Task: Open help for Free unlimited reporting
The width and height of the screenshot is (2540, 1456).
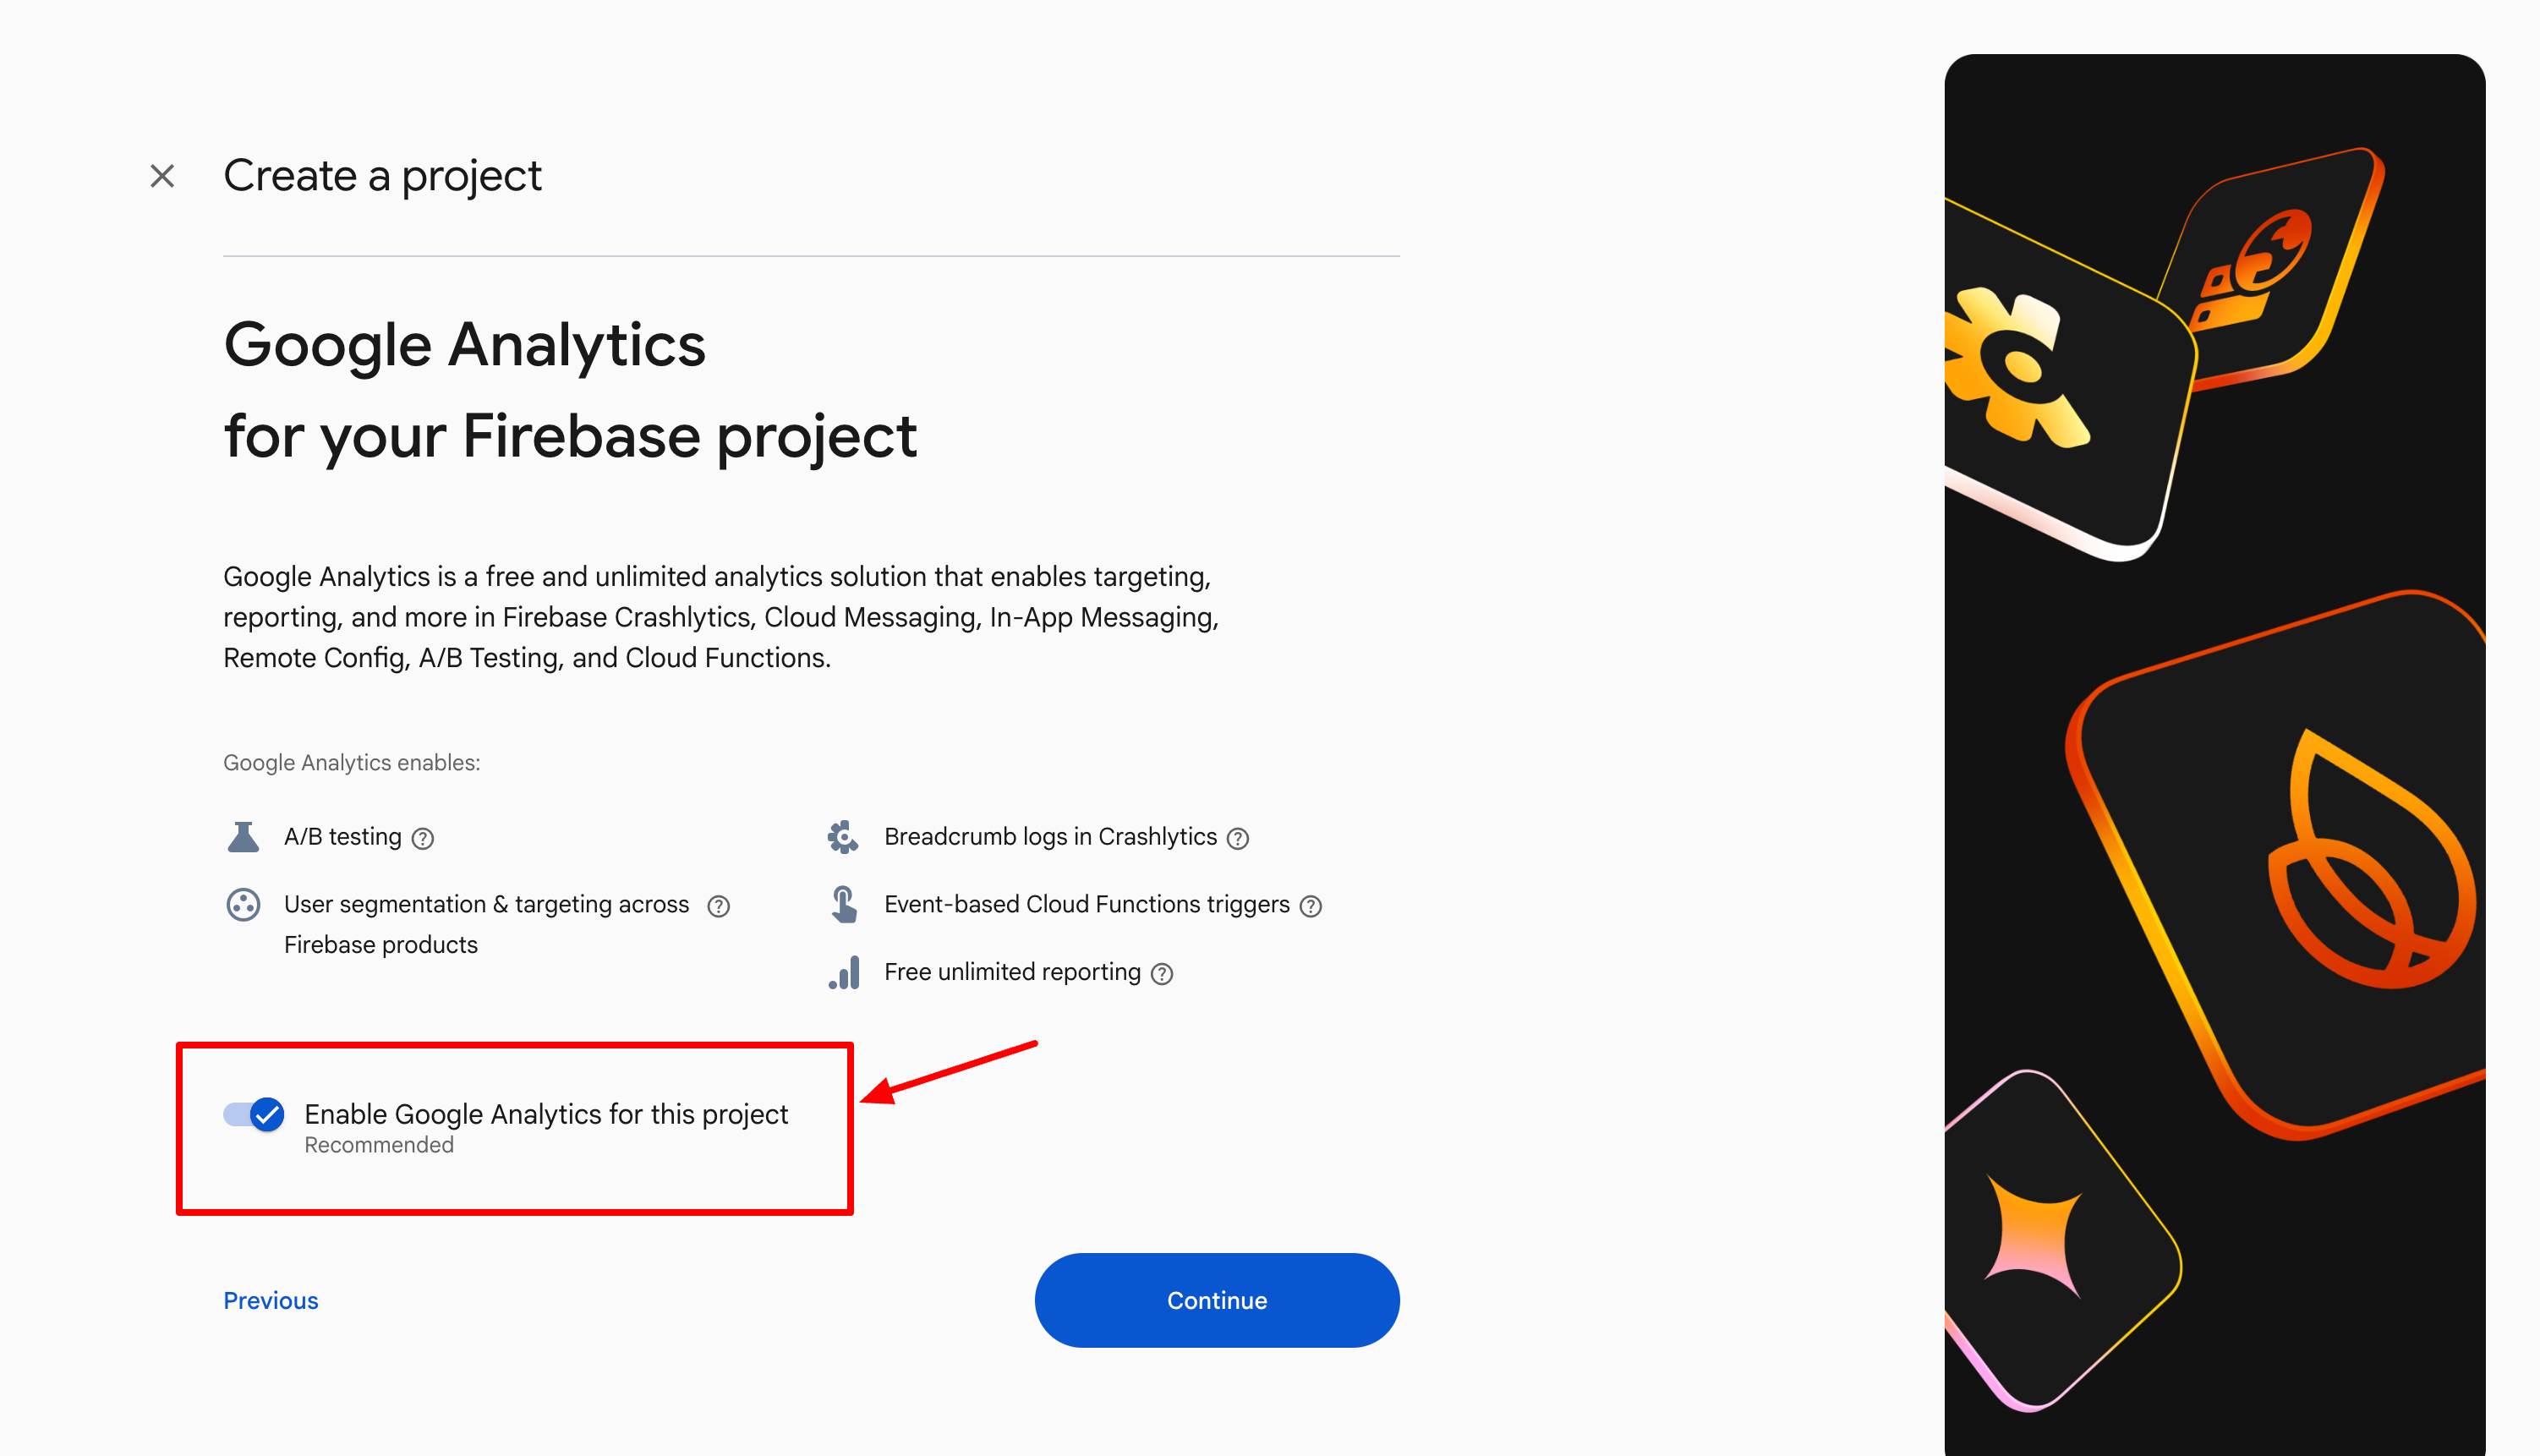Action: 1162,974
